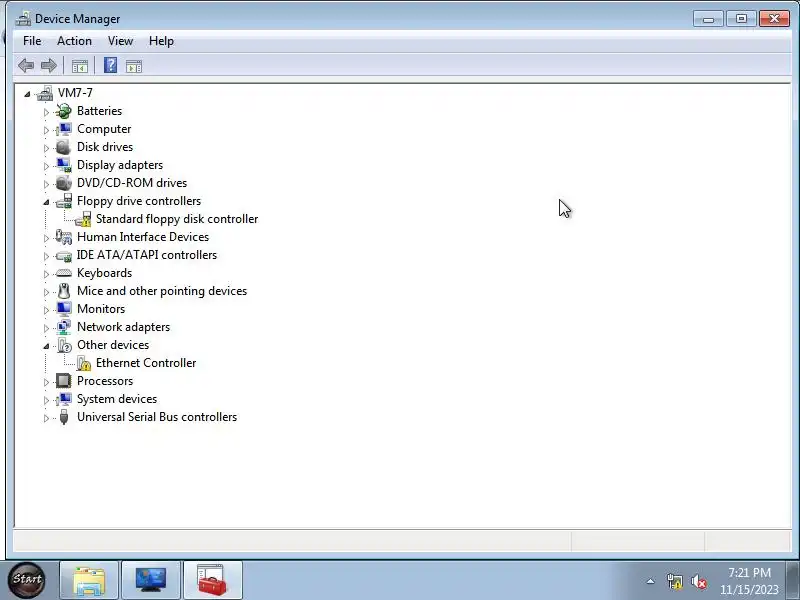Select the Ethernet Controller entry text

click(x=146, y=363)
